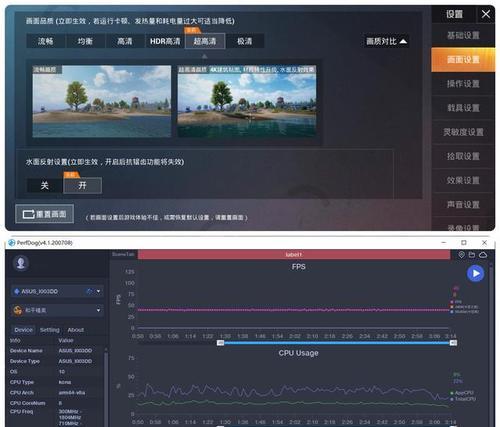This screenshot has height=427, width=500.
Task: Click the 和平精英 app icon
Action: tap(17, 310)
